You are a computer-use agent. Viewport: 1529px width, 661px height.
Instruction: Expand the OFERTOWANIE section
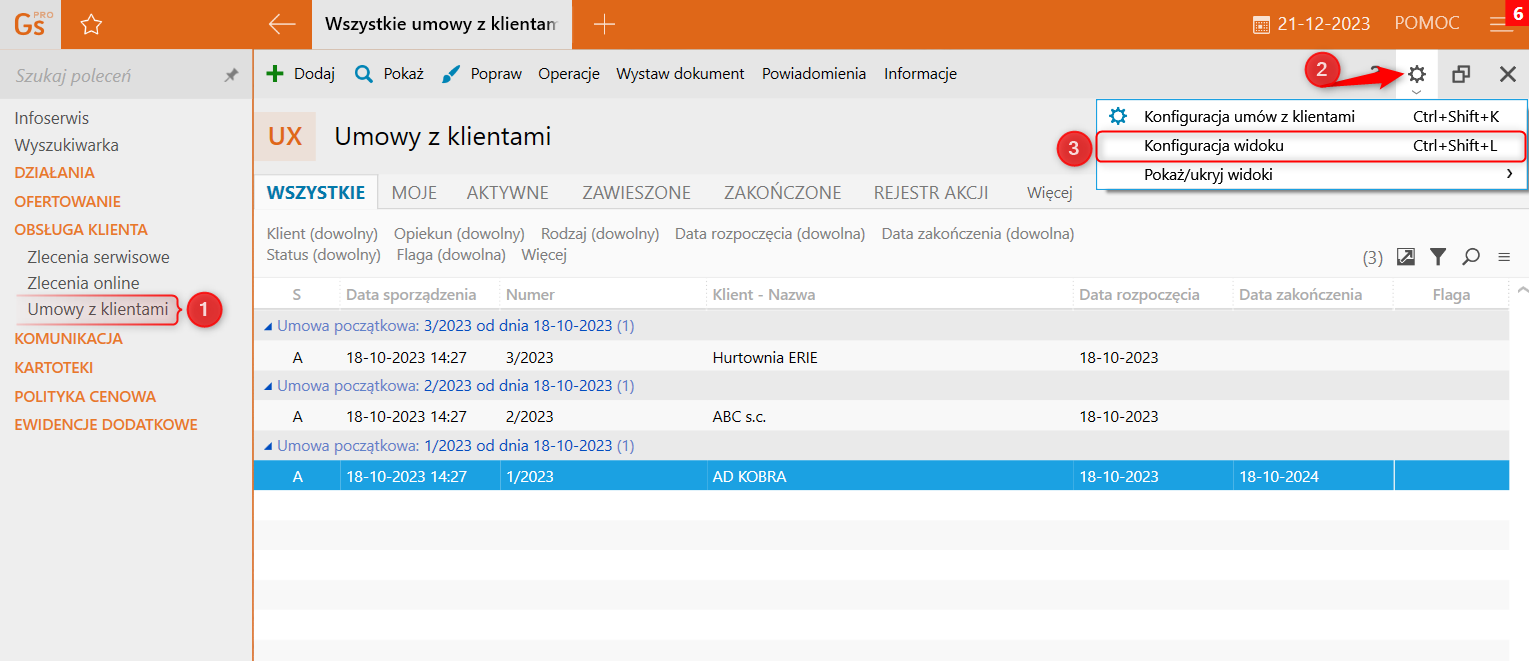tap(67, 201)
